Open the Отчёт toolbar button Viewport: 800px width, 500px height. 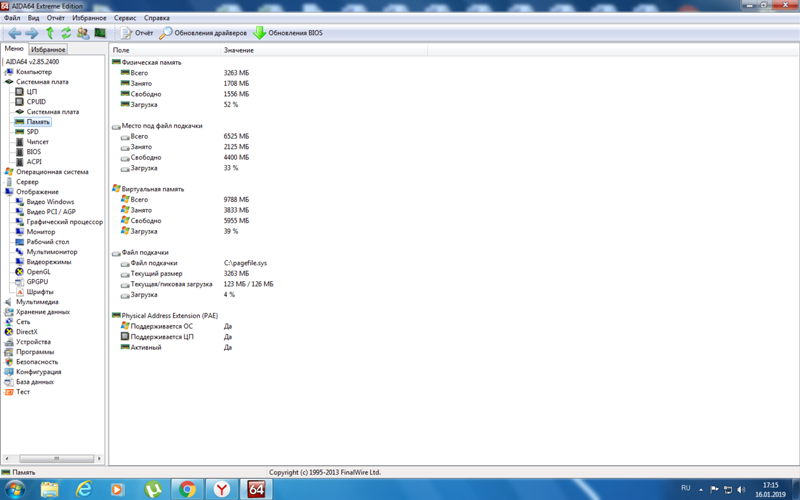tap(137, 33)
